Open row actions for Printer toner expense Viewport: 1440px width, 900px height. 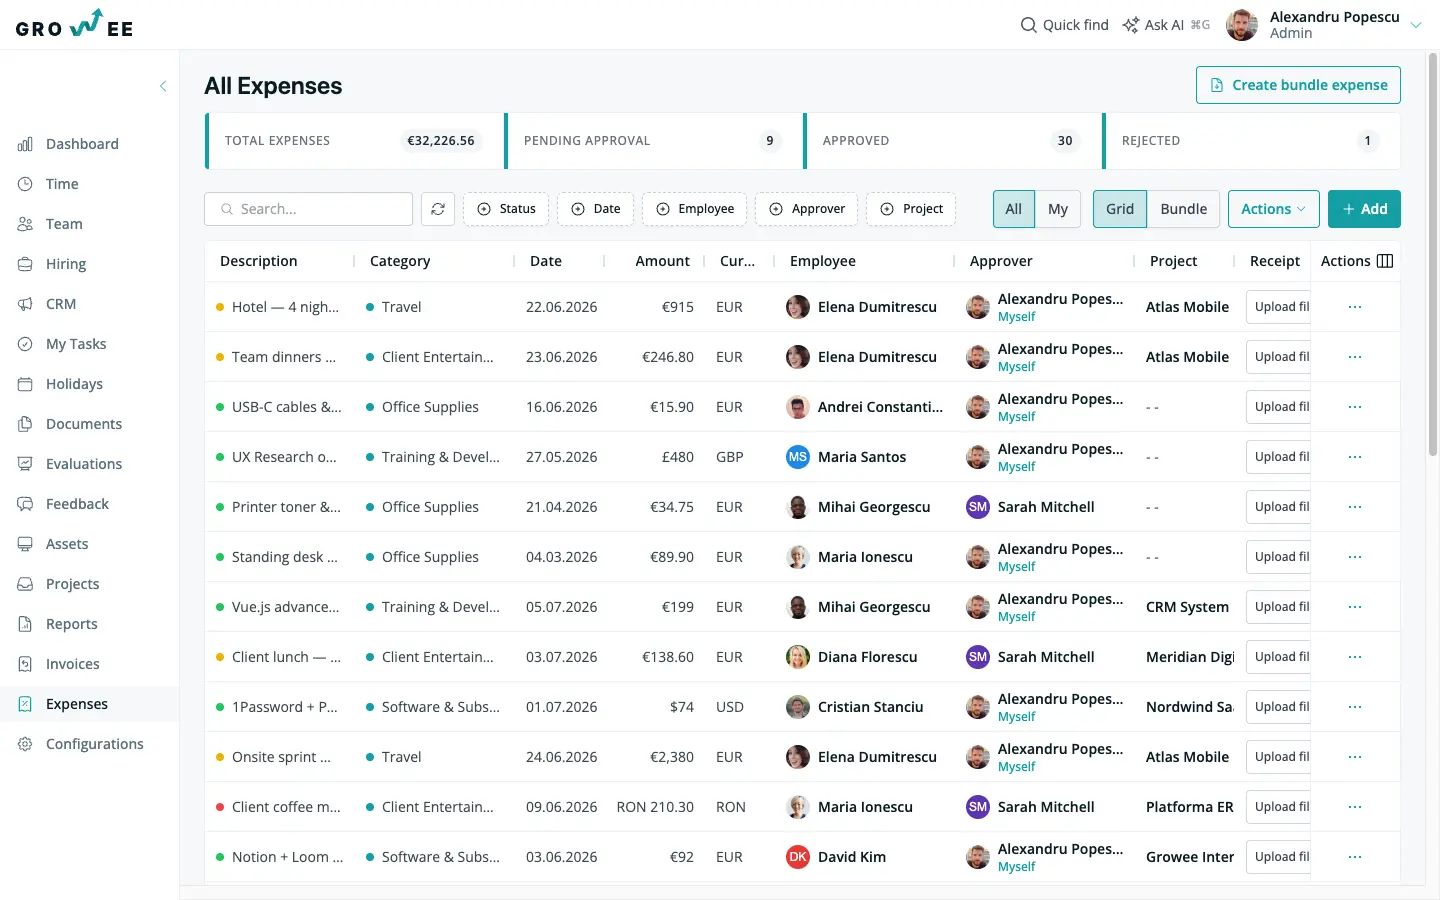[x=1355, y=507]
